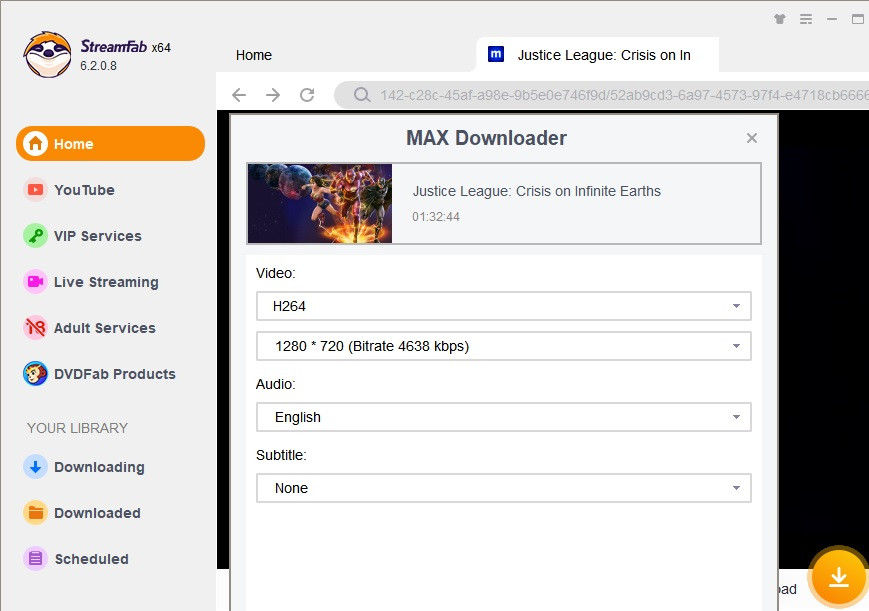Screen dimensions: 869x611
Task: Close the MAX Downloader dialog
Action: pyautogui.click(x=752, y=138)
